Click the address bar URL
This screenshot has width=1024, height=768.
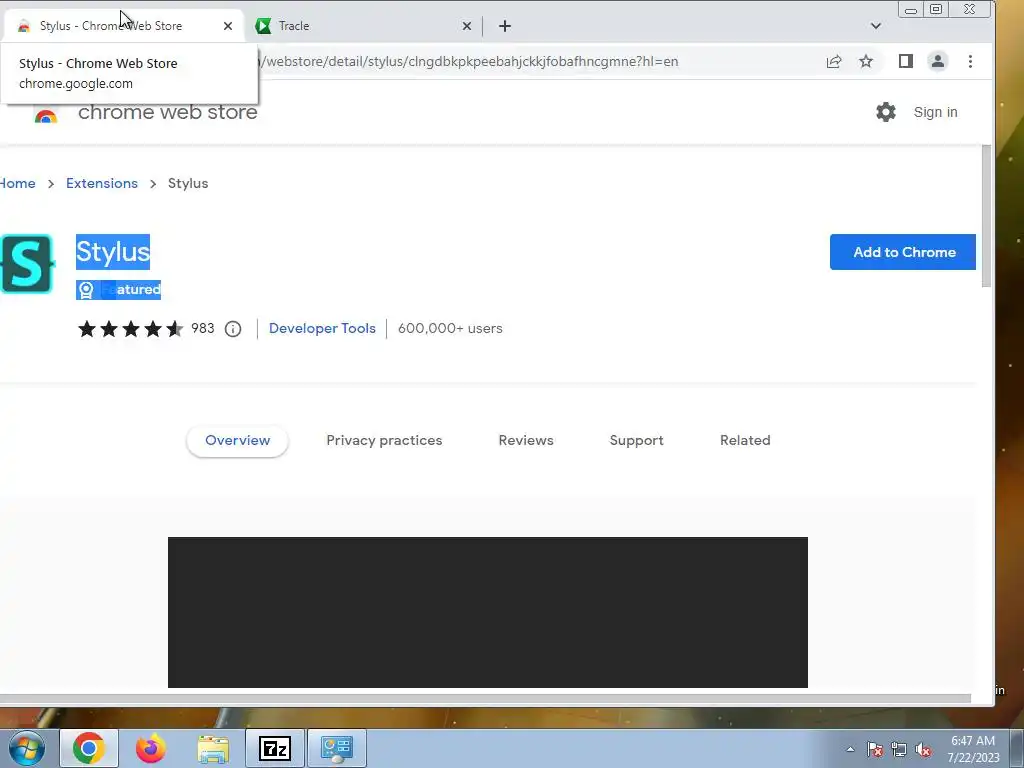[x=470, y=61]
